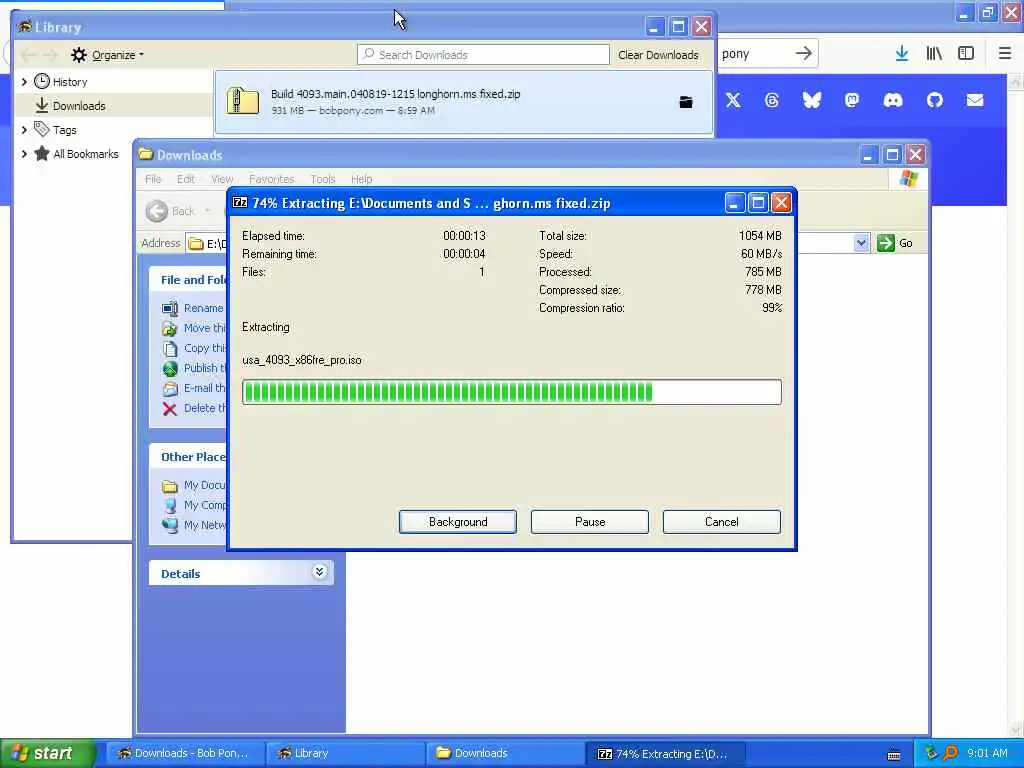The width and height of the screenshot is (1024, 768).
Task: Open the email envelope icon
Action: pyautogui.click(x=975, y=100)
